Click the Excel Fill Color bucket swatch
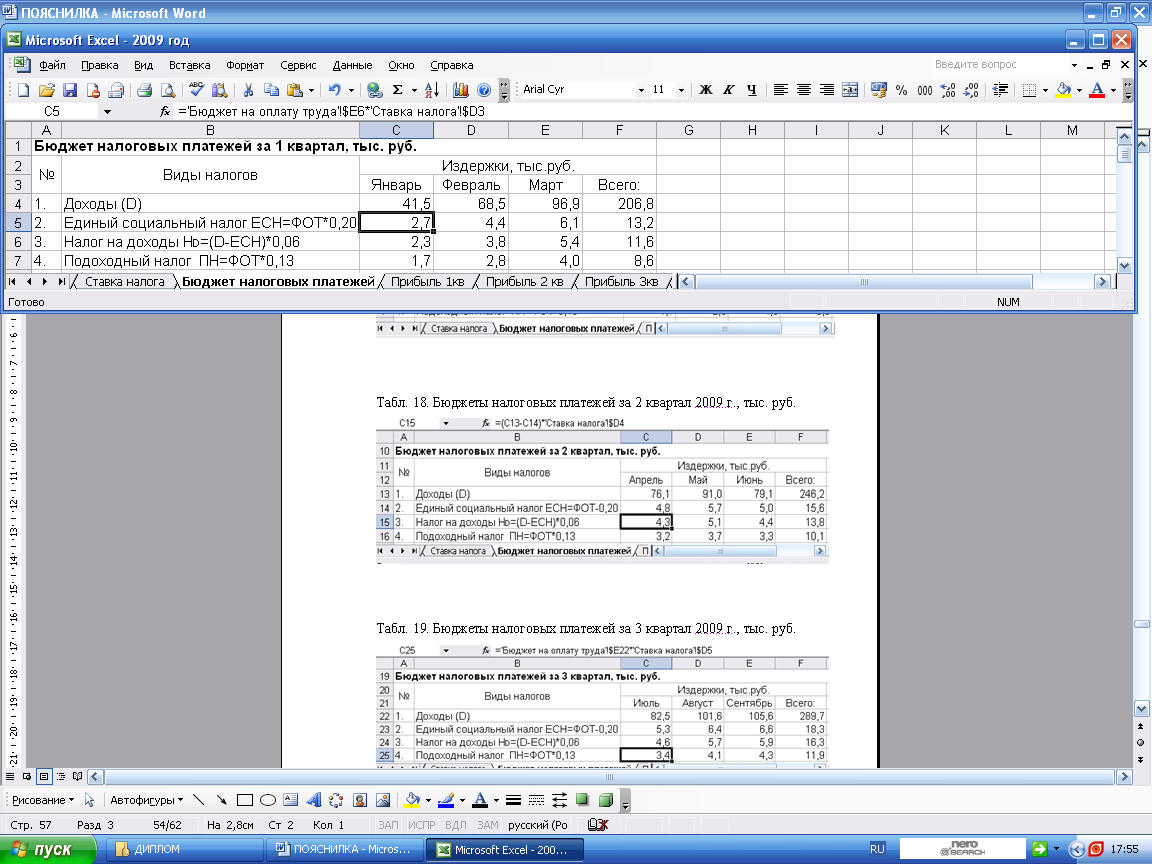 (1062, 90)
